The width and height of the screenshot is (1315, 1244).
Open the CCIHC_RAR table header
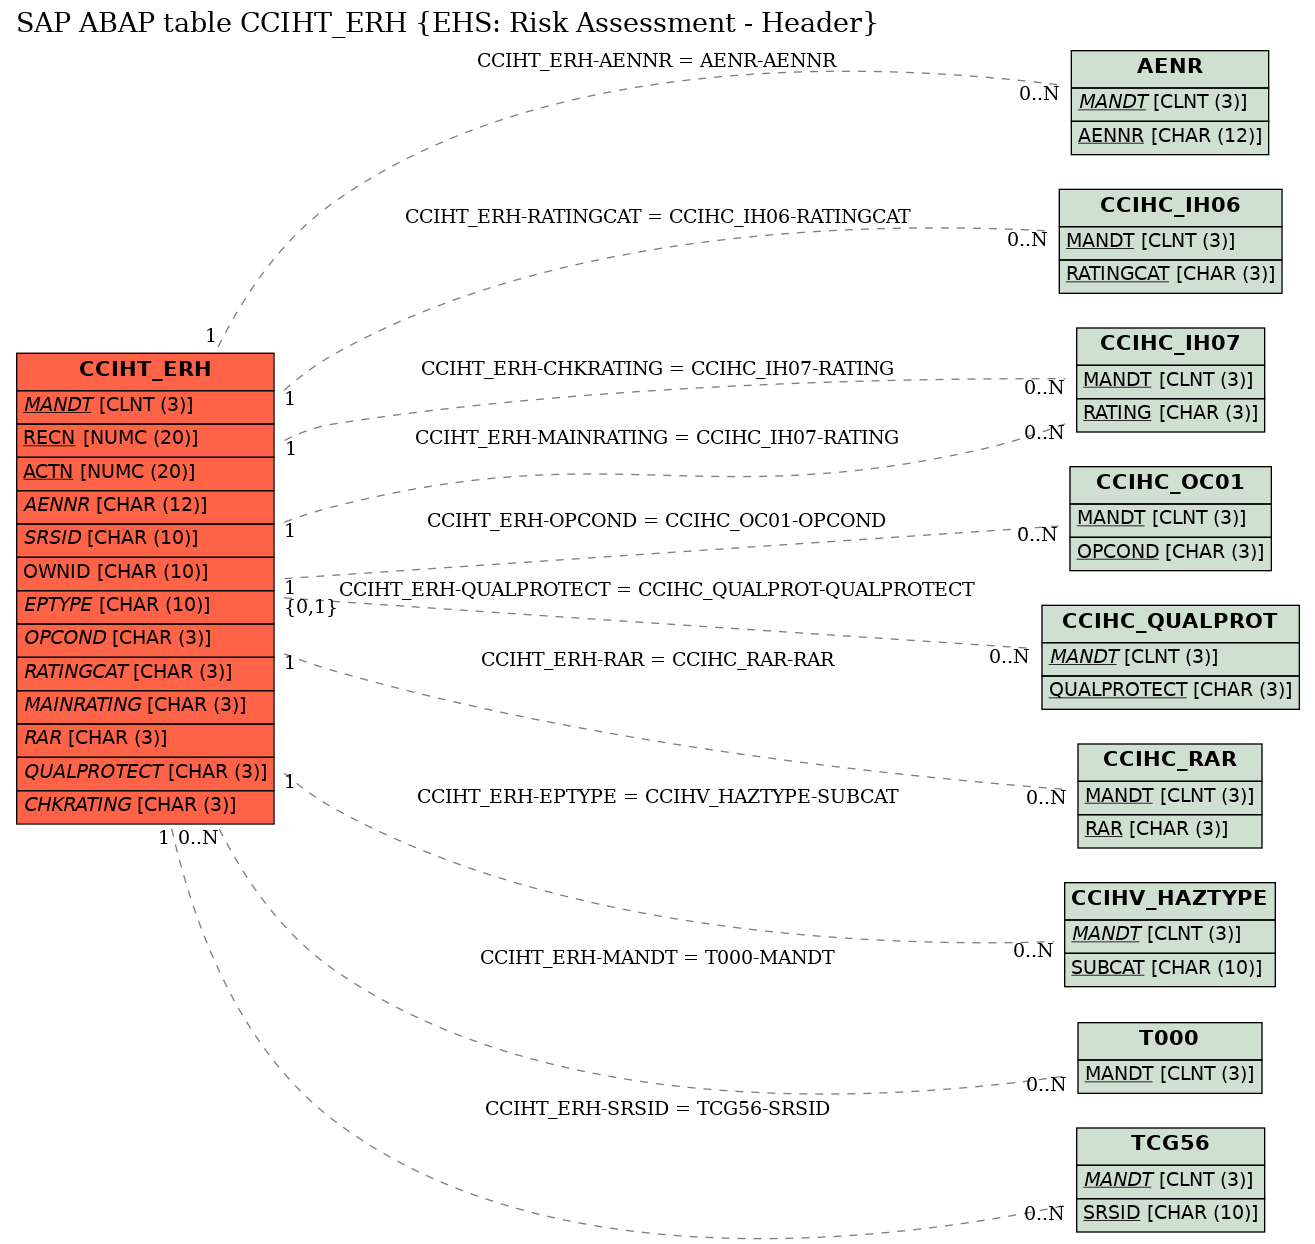1170,760
